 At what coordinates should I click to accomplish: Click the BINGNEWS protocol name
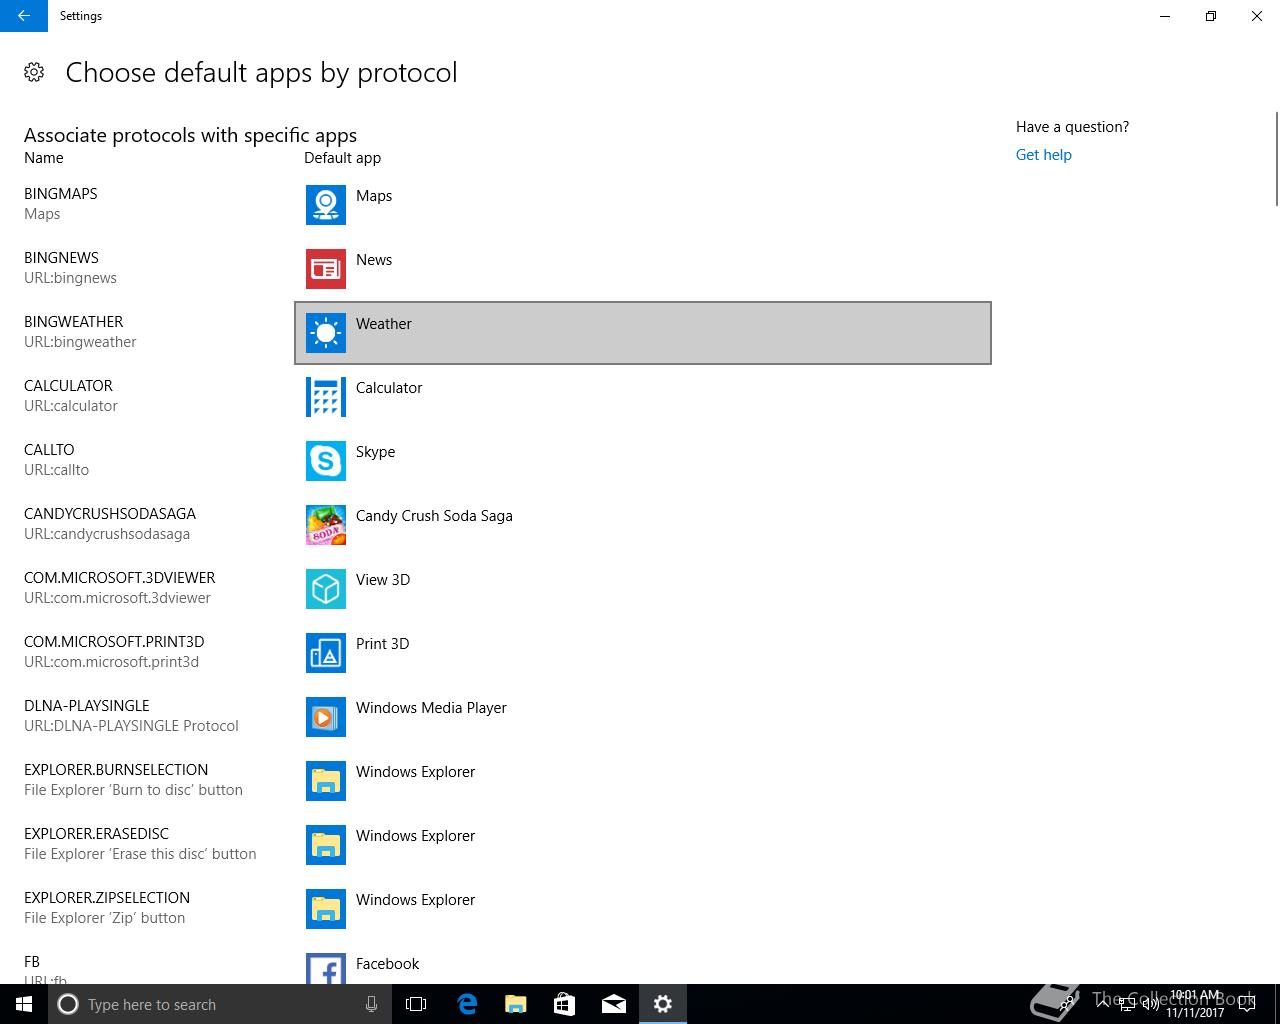click(x=61, y=258)
